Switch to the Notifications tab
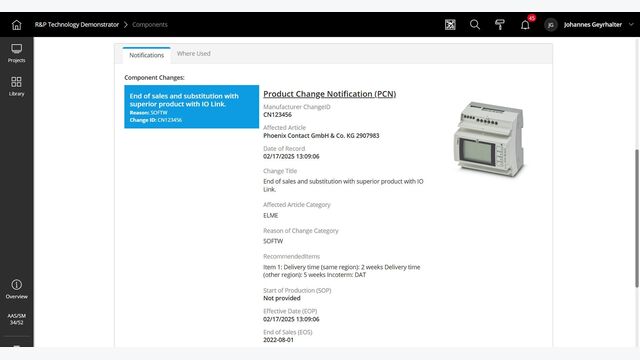 [147, 55]
